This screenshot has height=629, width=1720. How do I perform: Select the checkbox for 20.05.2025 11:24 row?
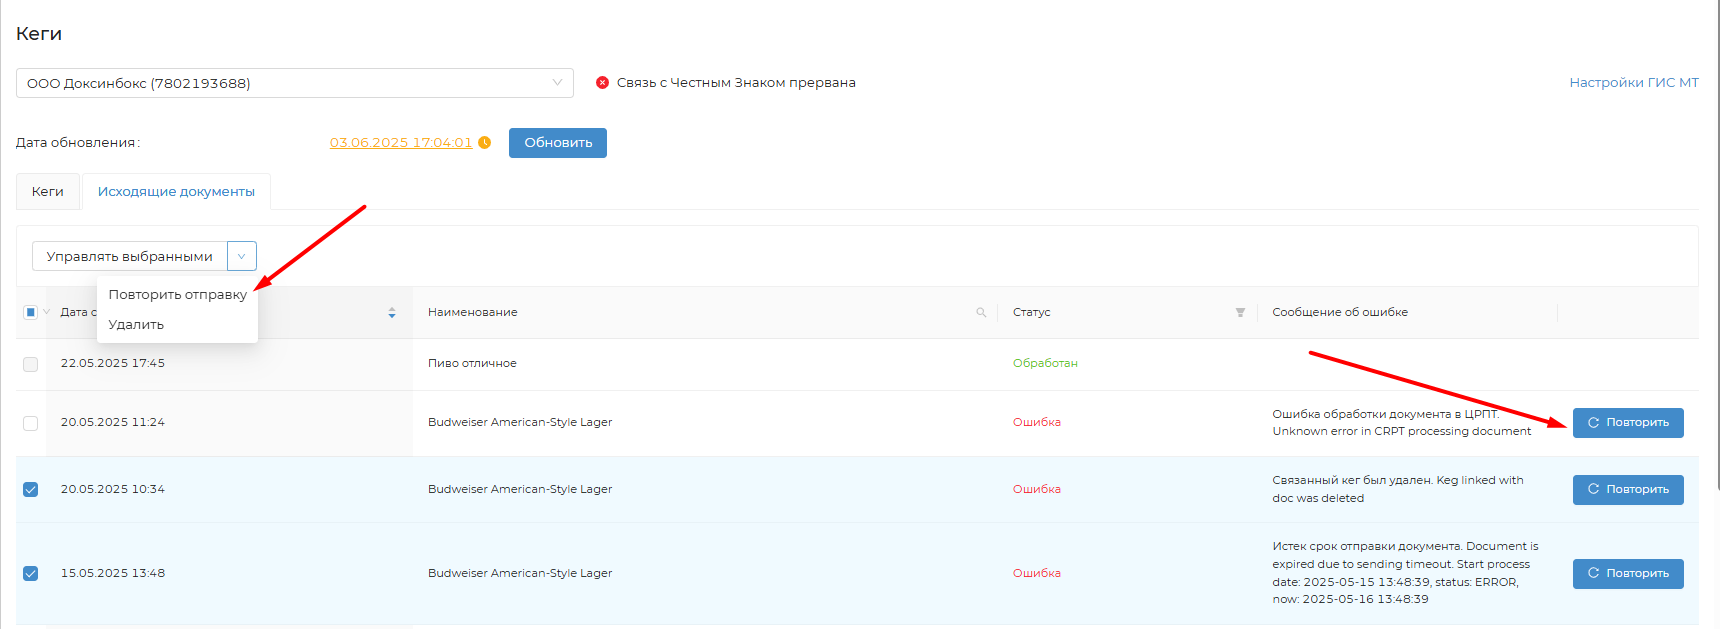point(30,423)
